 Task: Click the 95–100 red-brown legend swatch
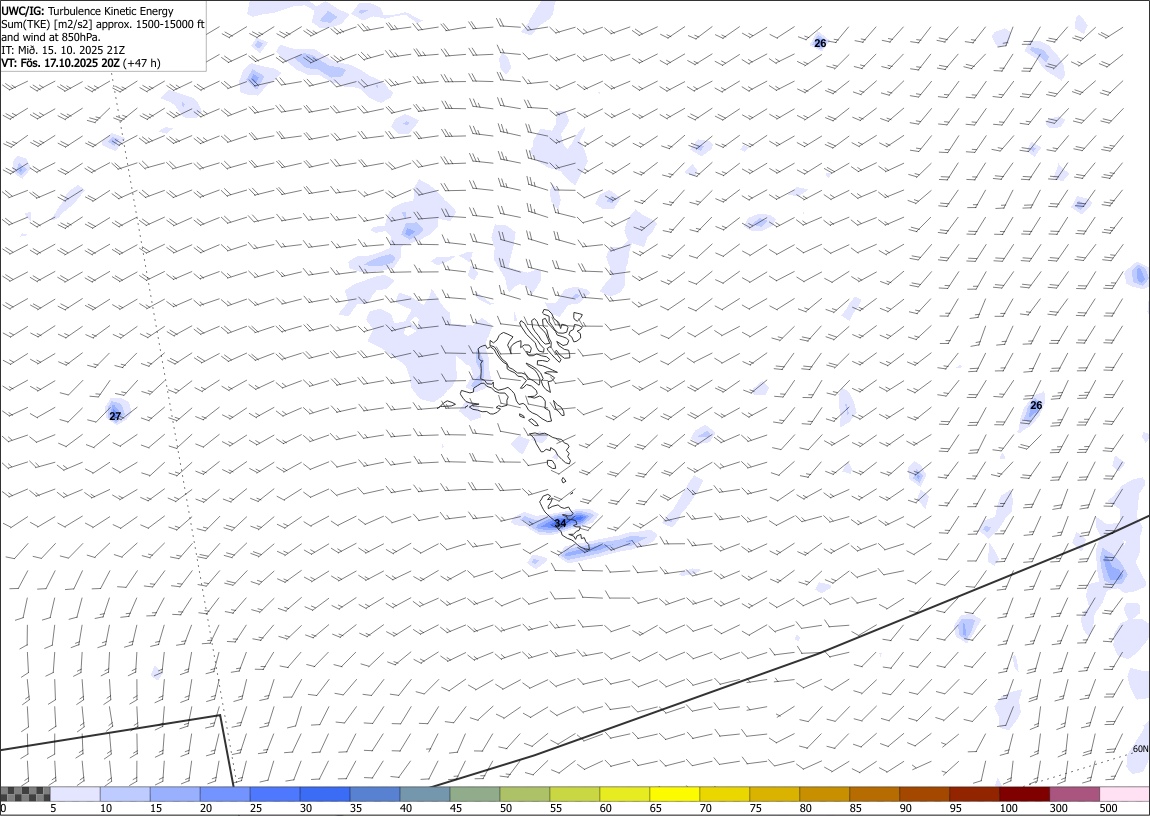point(974,794)
